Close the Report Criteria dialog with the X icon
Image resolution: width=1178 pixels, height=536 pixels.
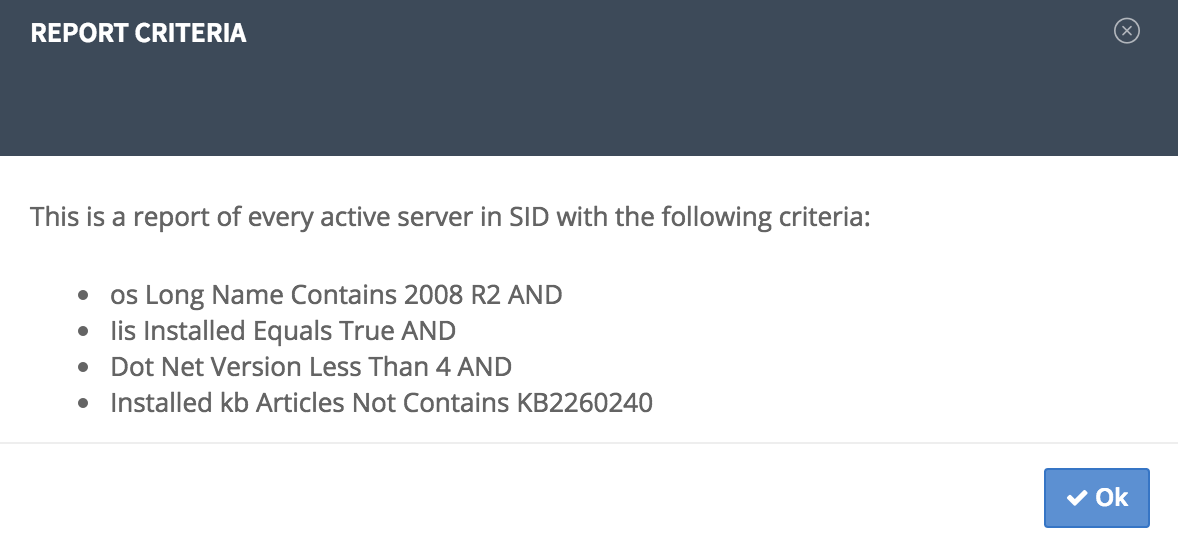point(1126,31)
